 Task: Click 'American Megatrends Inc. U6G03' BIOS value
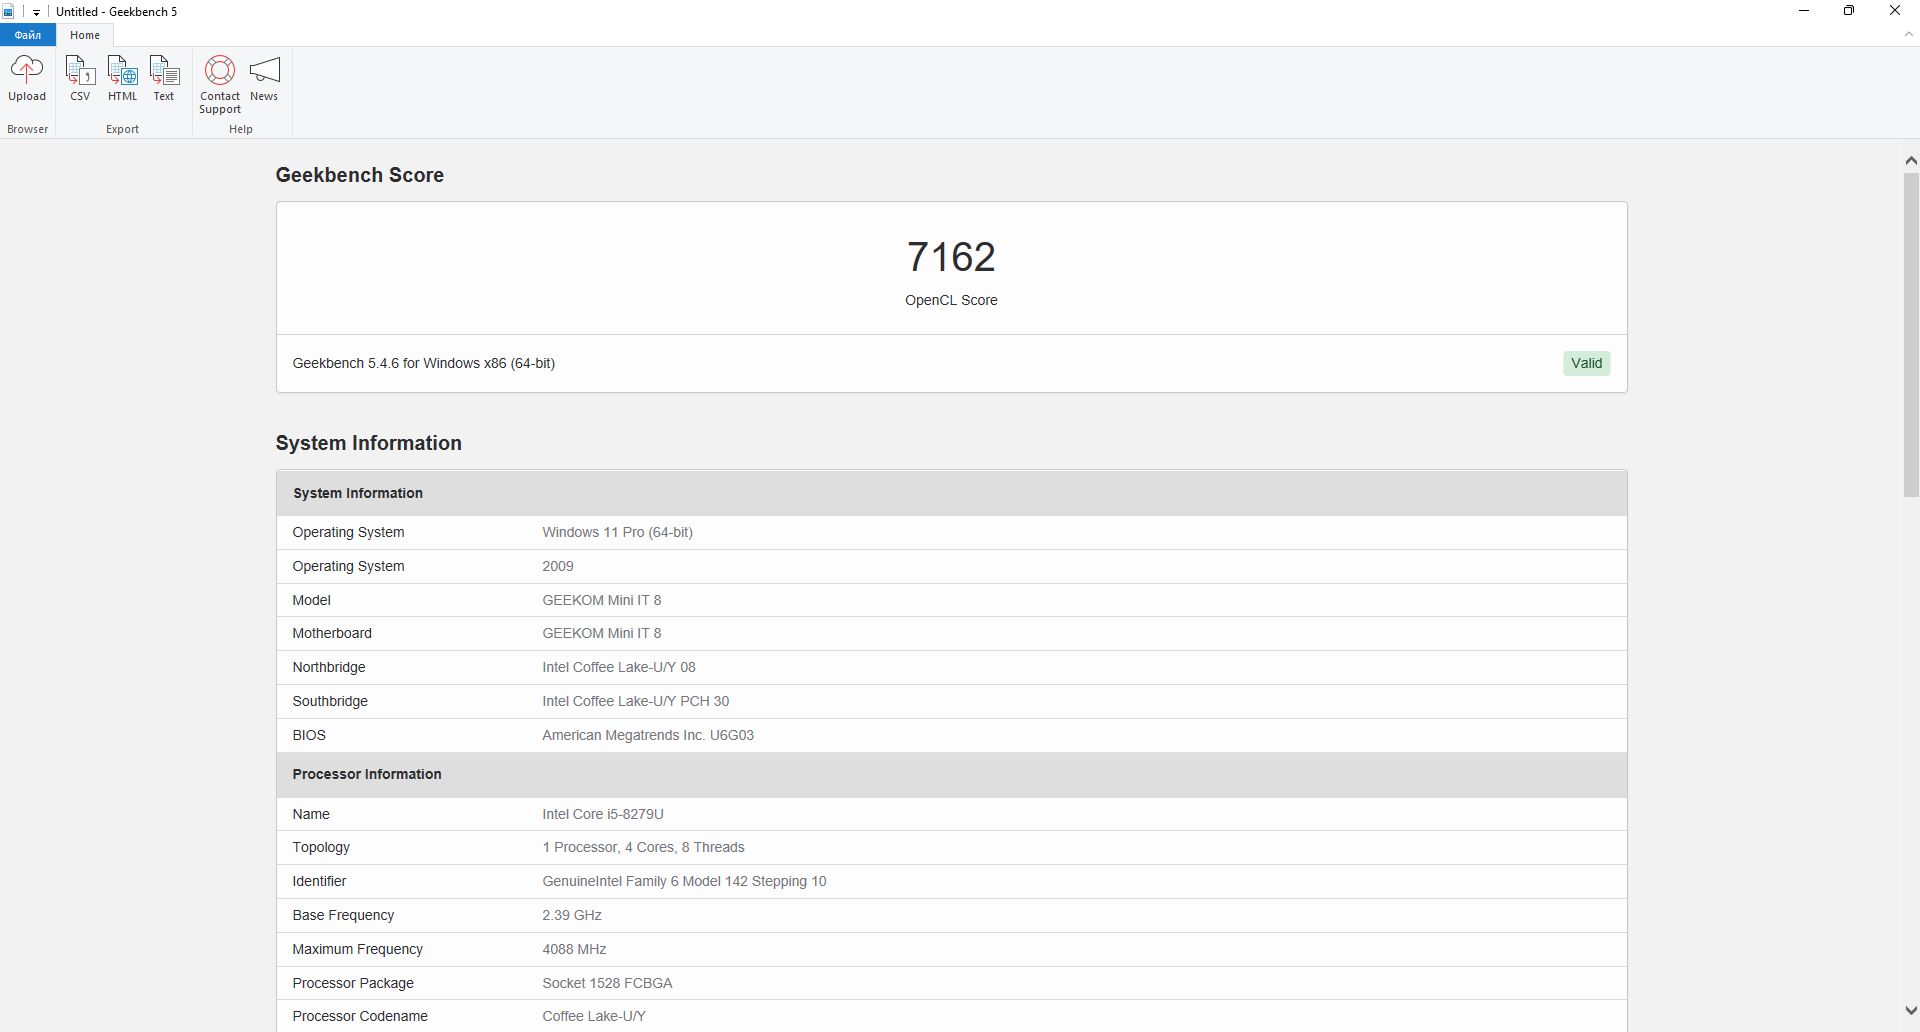(x=648, y=735)
